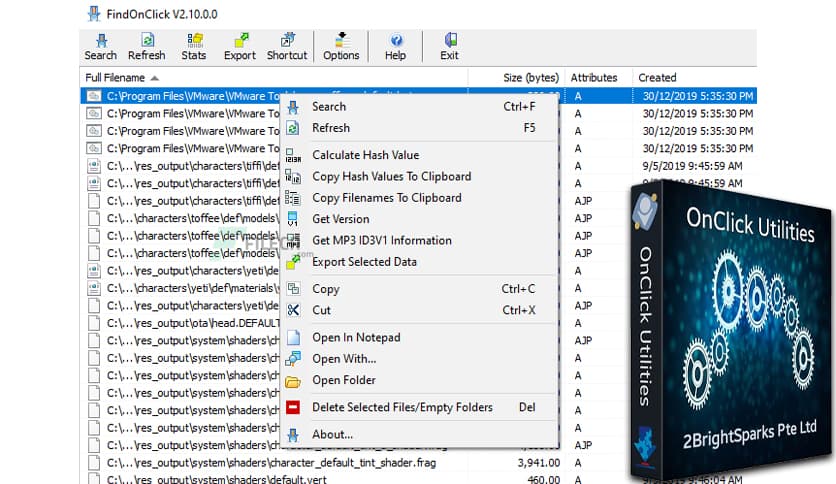Choose Get Version from the context menu
Viewport: 836px width, 484px height.
click(x=419, y=219)
